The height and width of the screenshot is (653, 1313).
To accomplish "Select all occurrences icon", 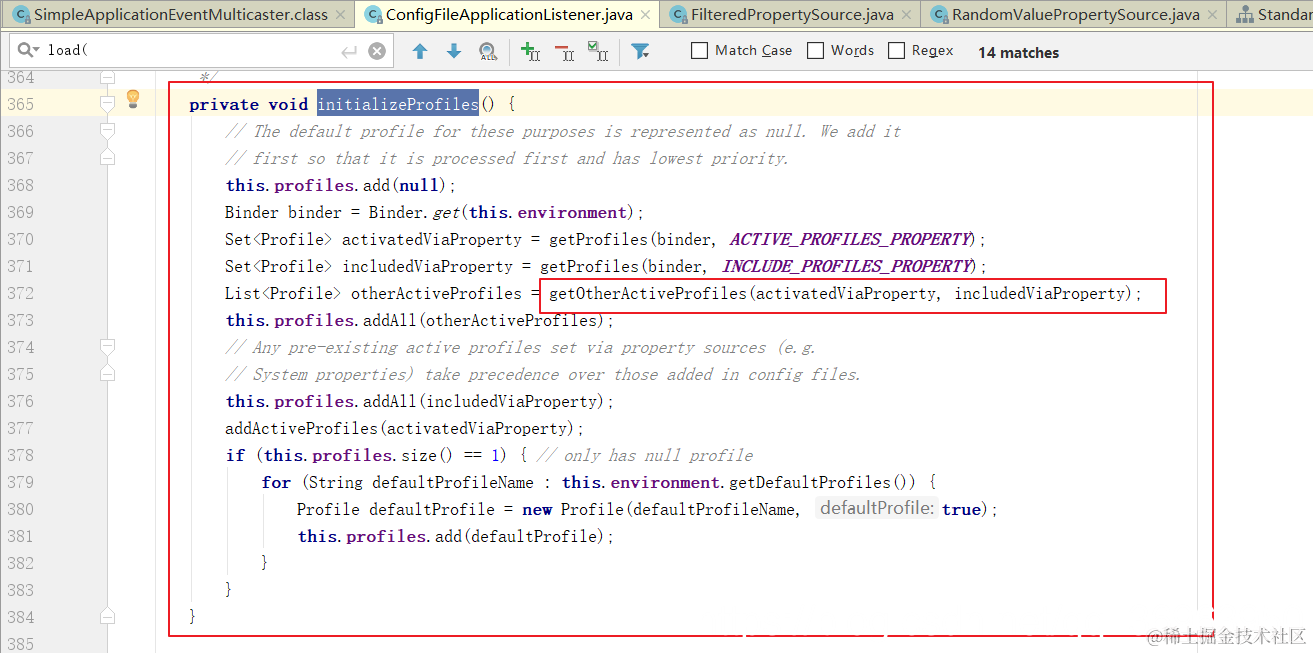I will pos(598,51).
